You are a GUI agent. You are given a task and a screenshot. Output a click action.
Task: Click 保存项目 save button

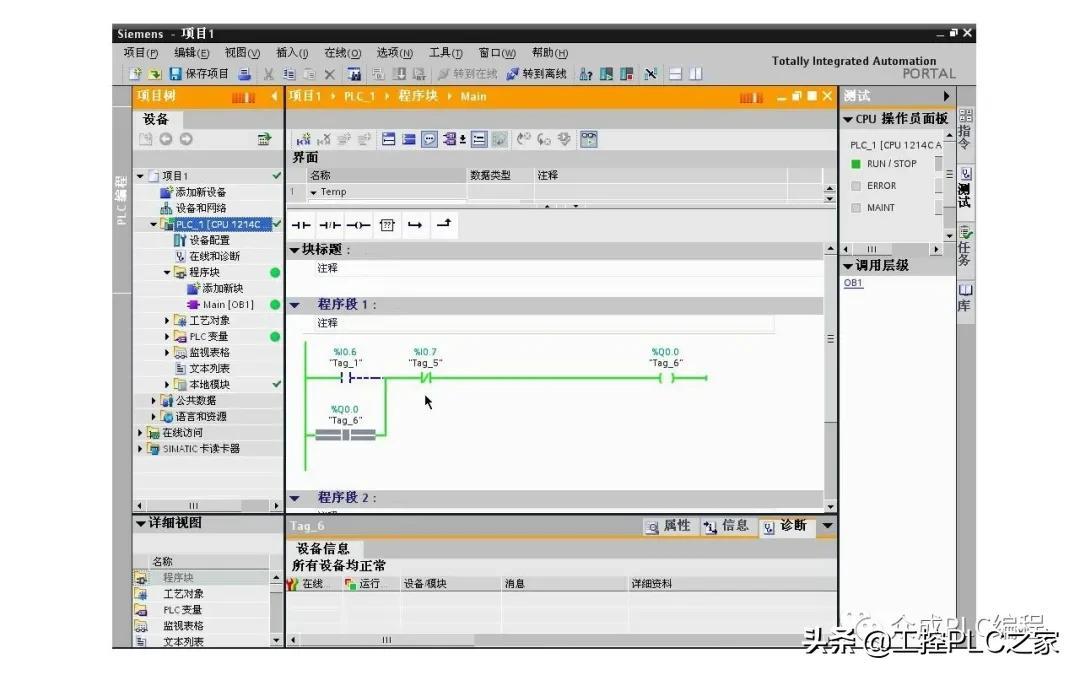[x=199, y=74]
